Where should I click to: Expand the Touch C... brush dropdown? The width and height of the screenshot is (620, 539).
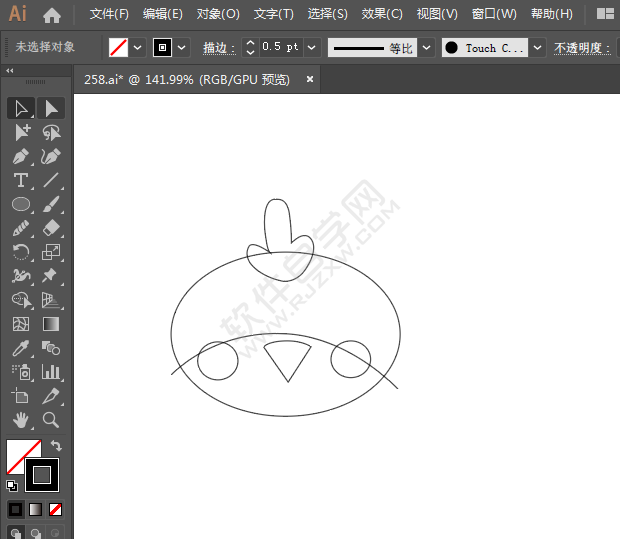[x=538, y=47]
